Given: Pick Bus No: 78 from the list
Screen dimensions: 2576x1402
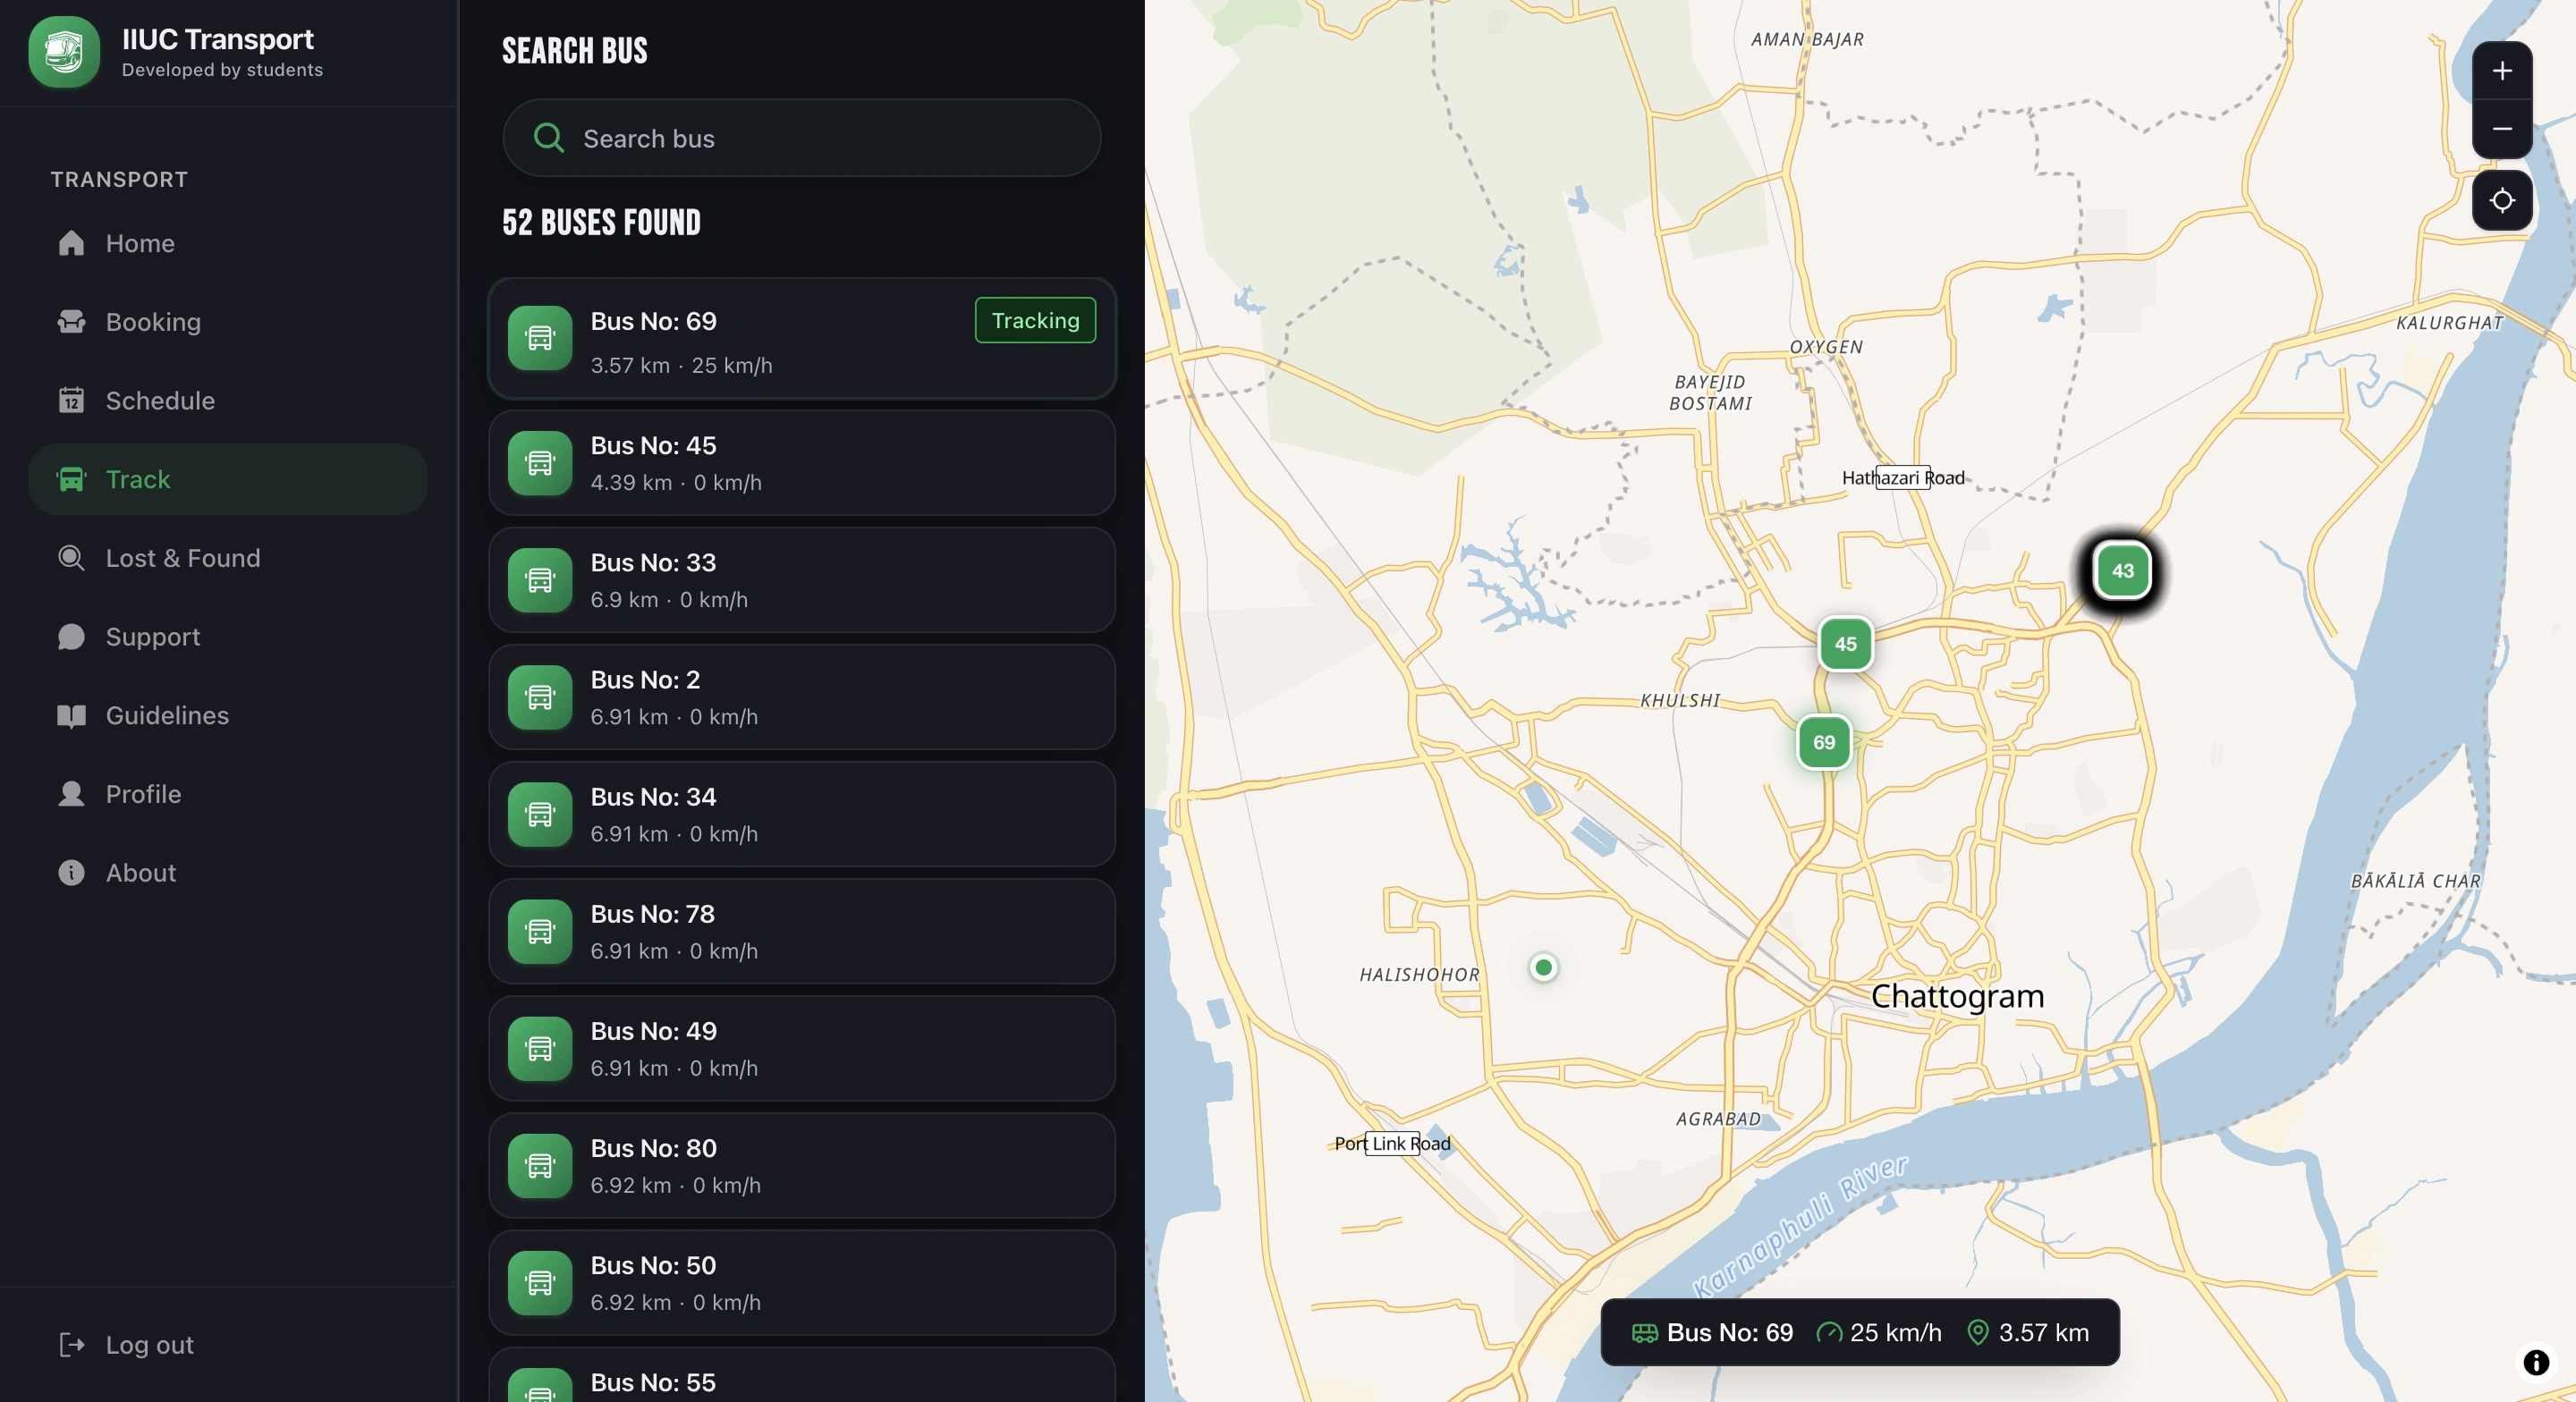Looking at the screenshot, I should [802, 931].
